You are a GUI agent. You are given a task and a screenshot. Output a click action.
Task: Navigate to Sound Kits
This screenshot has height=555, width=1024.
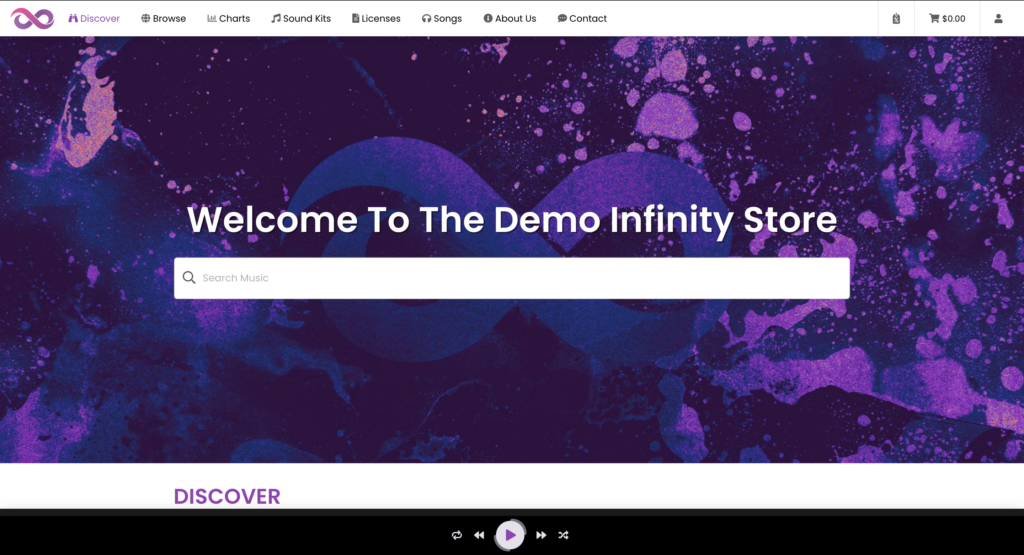click(301, 18)
